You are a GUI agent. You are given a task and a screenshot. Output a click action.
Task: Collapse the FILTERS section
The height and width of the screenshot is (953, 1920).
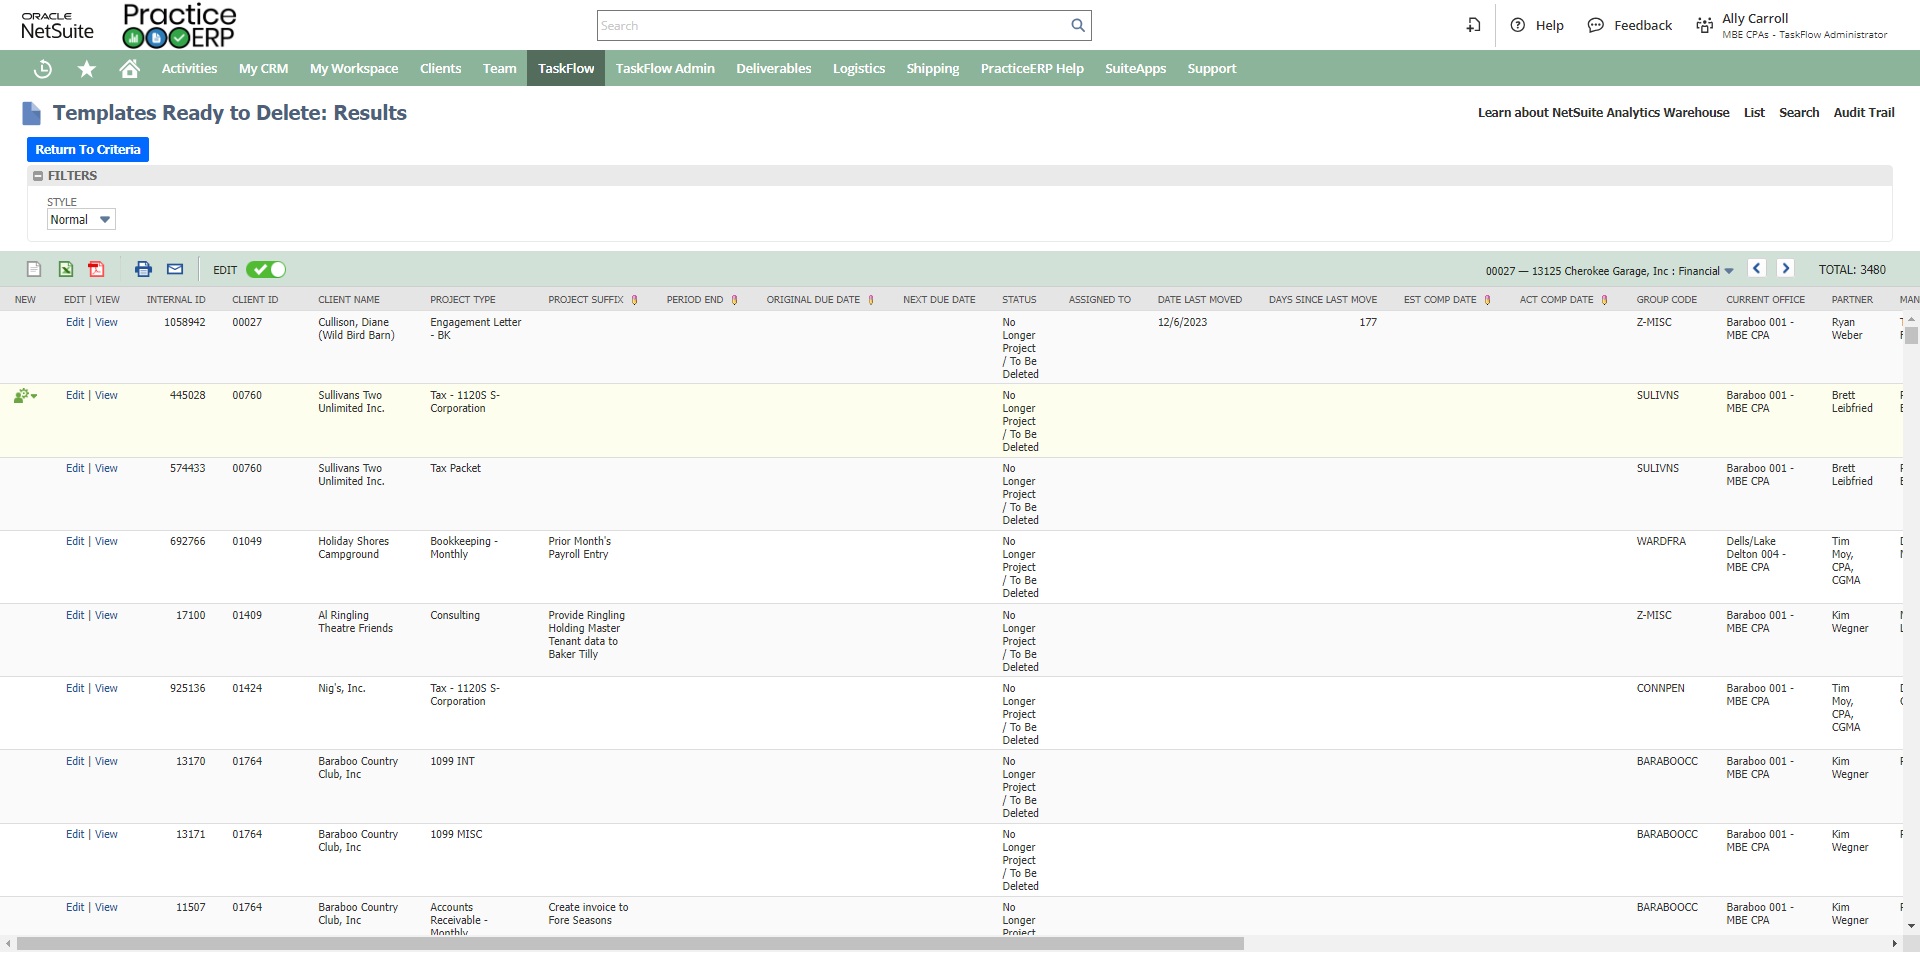click(38, 176)
